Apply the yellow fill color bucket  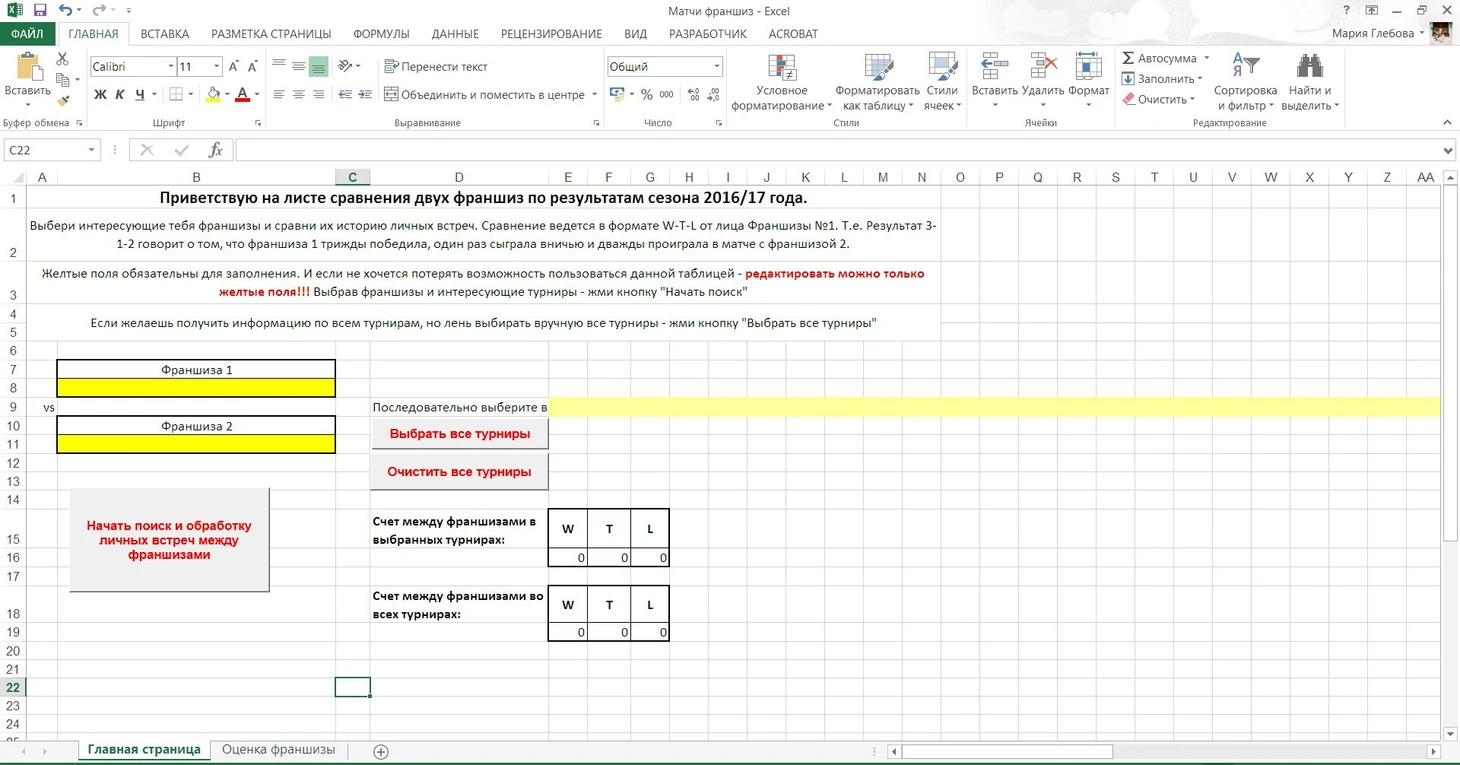(x=213, y=95)
